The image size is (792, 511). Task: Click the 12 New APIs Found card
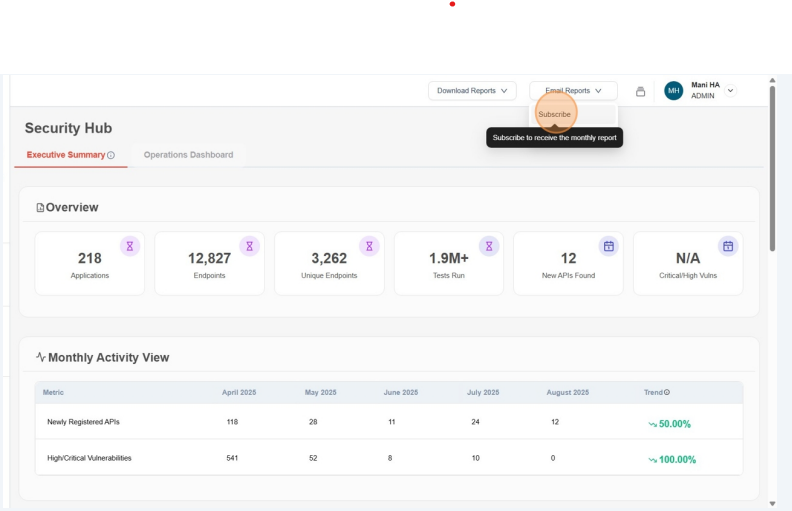tap(568, 264)
